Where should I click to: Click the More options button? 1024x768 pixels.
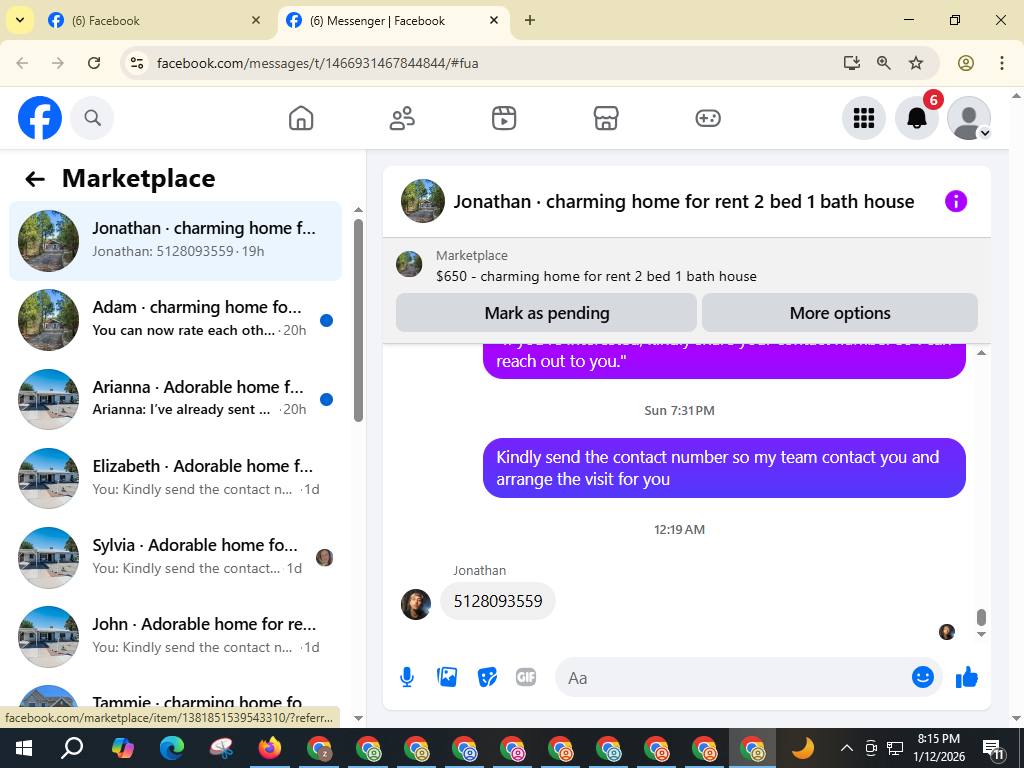[840, 313]
